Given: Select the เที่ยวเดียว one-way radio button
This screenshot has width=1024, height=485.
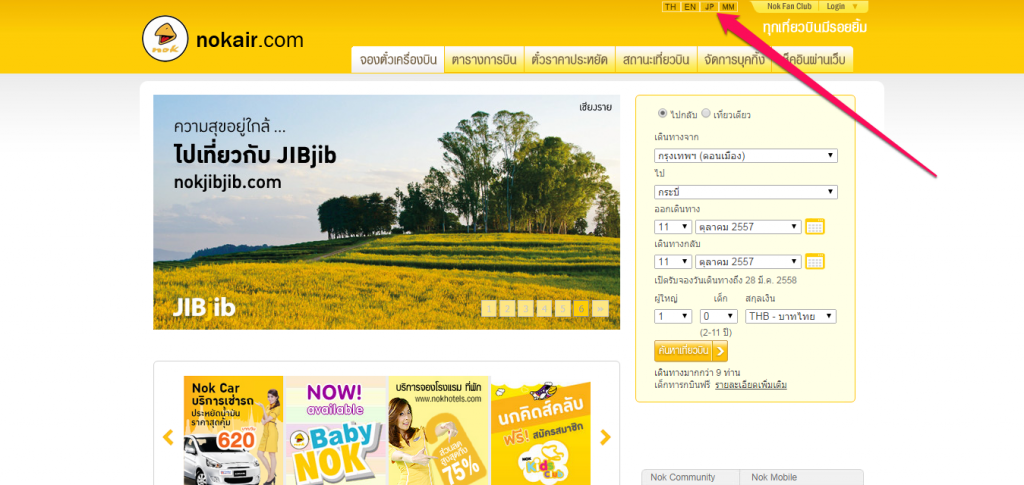Looking at the screenshot, I should coord(706,114).
